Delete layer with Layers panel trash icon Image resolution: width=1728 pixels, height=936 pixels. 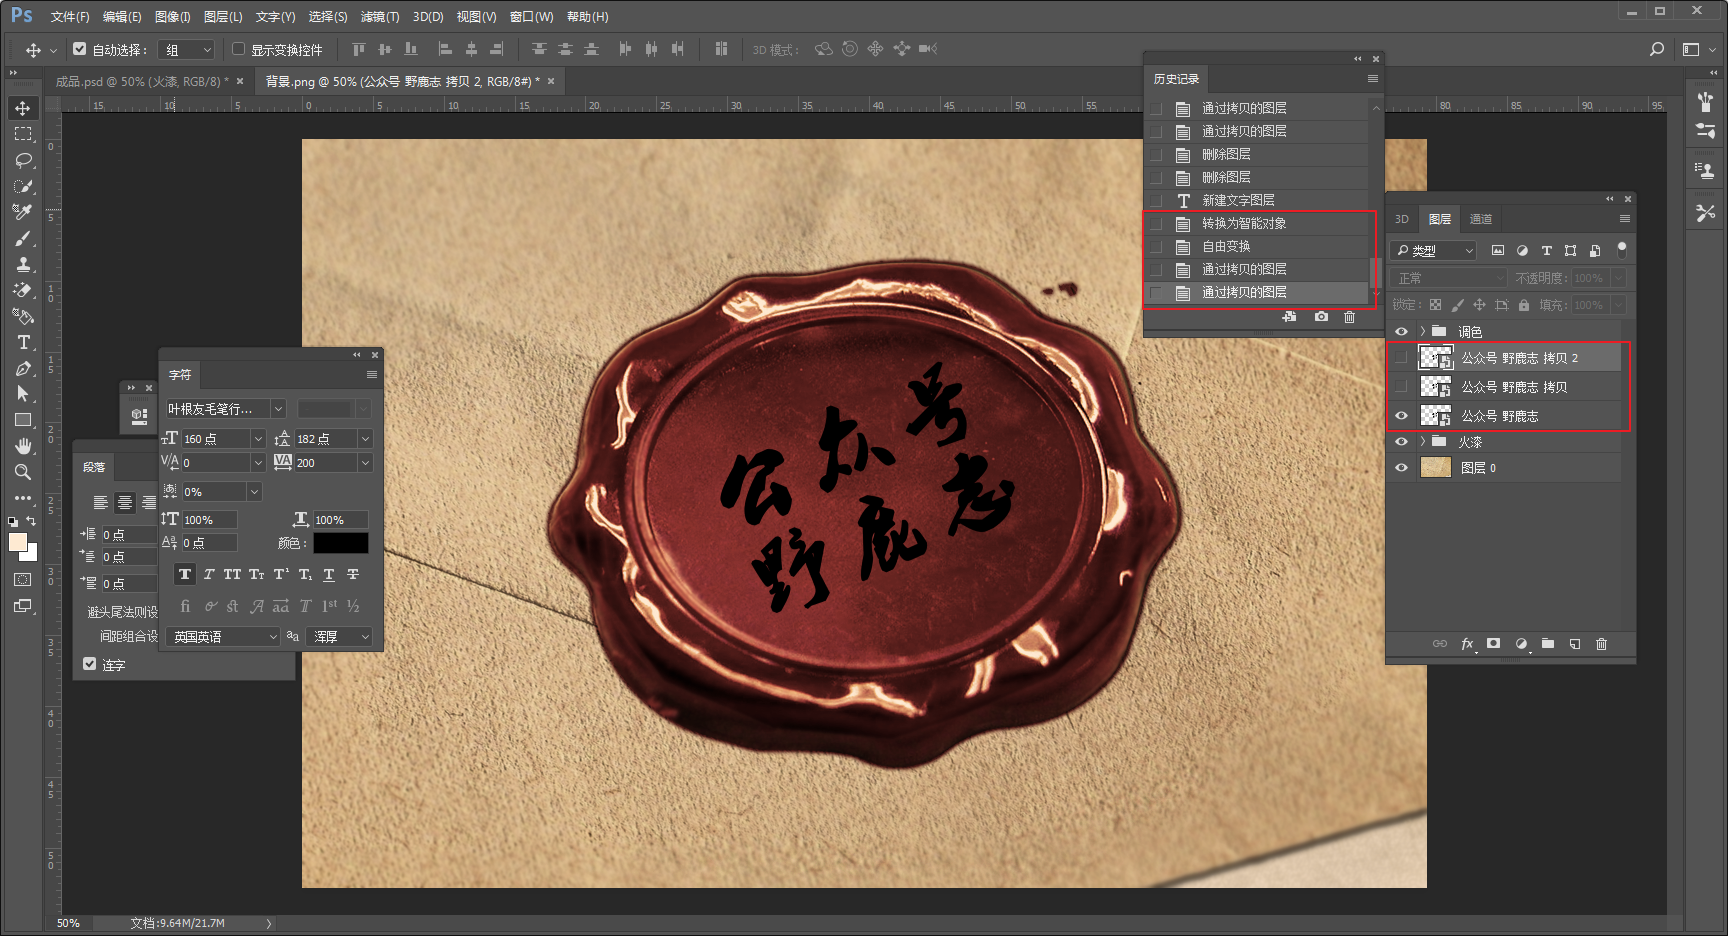point(1601,644)
